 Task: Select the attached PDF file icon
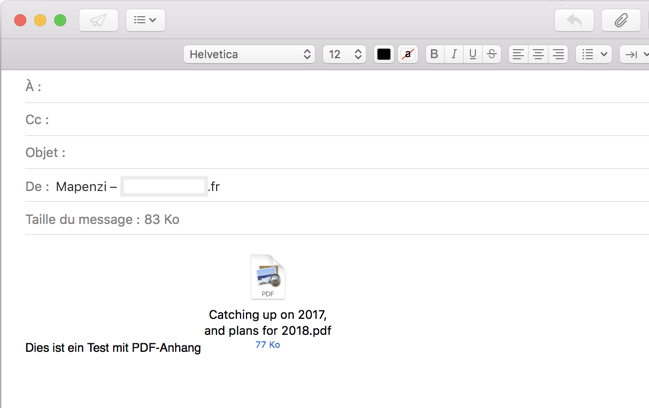(x=268, y=277)
